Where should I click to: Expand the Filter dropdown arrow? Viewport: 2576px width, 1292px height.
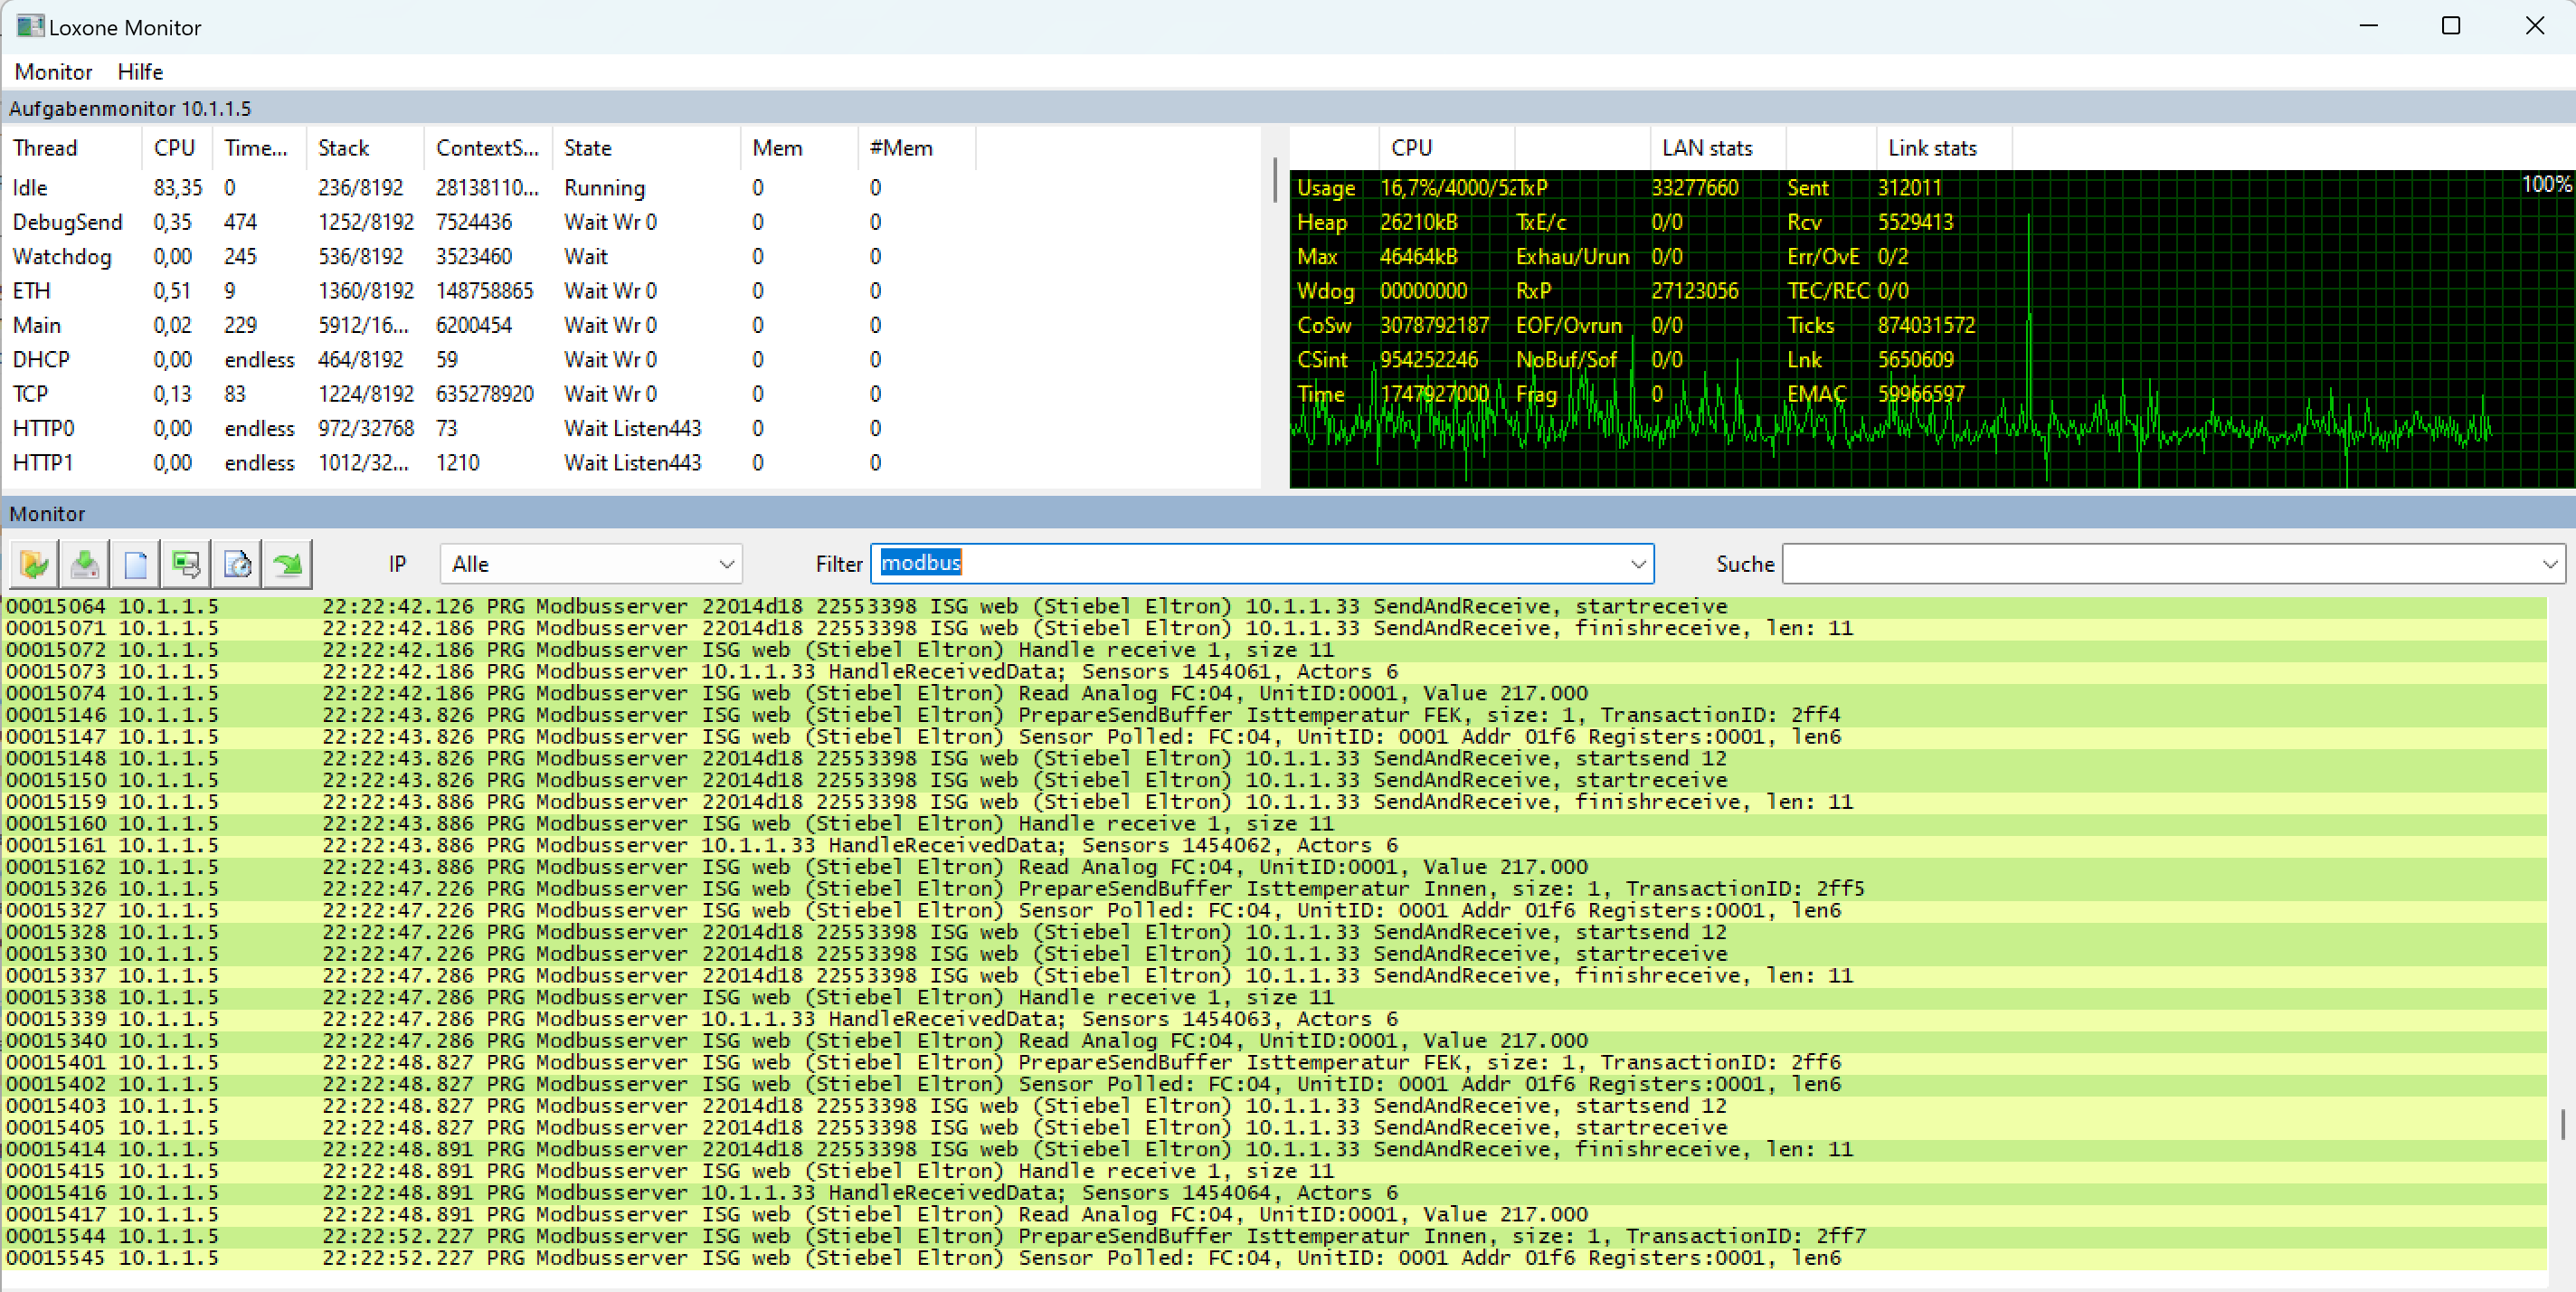point(1637,564)
